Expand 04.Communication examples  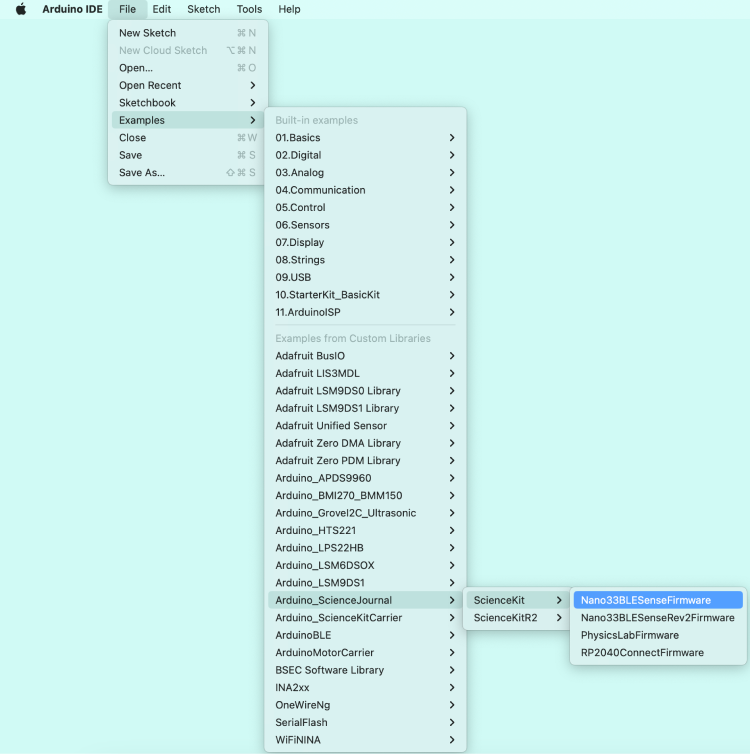(320, 190)
